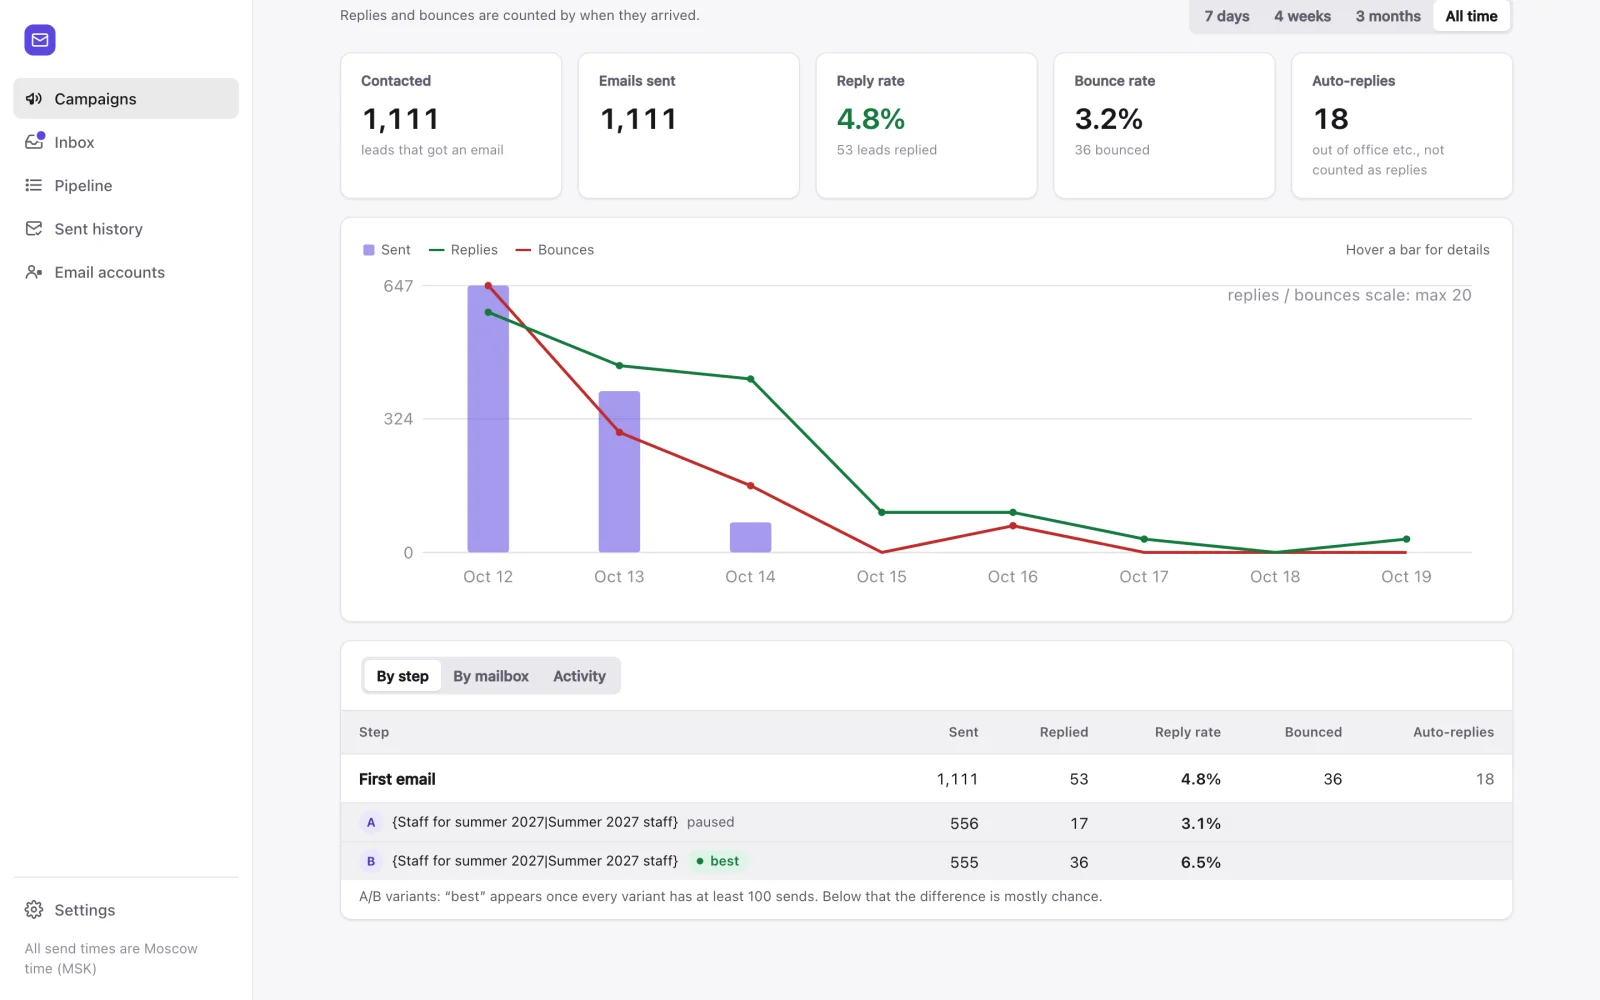
Task: Click the Reply rate 4.8% value
Action: [871, 119]
